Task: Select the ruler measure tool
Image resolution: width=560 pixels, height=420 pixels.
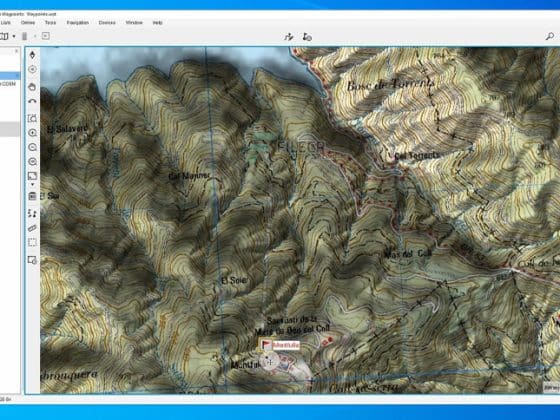Action: tap(32, 228)
